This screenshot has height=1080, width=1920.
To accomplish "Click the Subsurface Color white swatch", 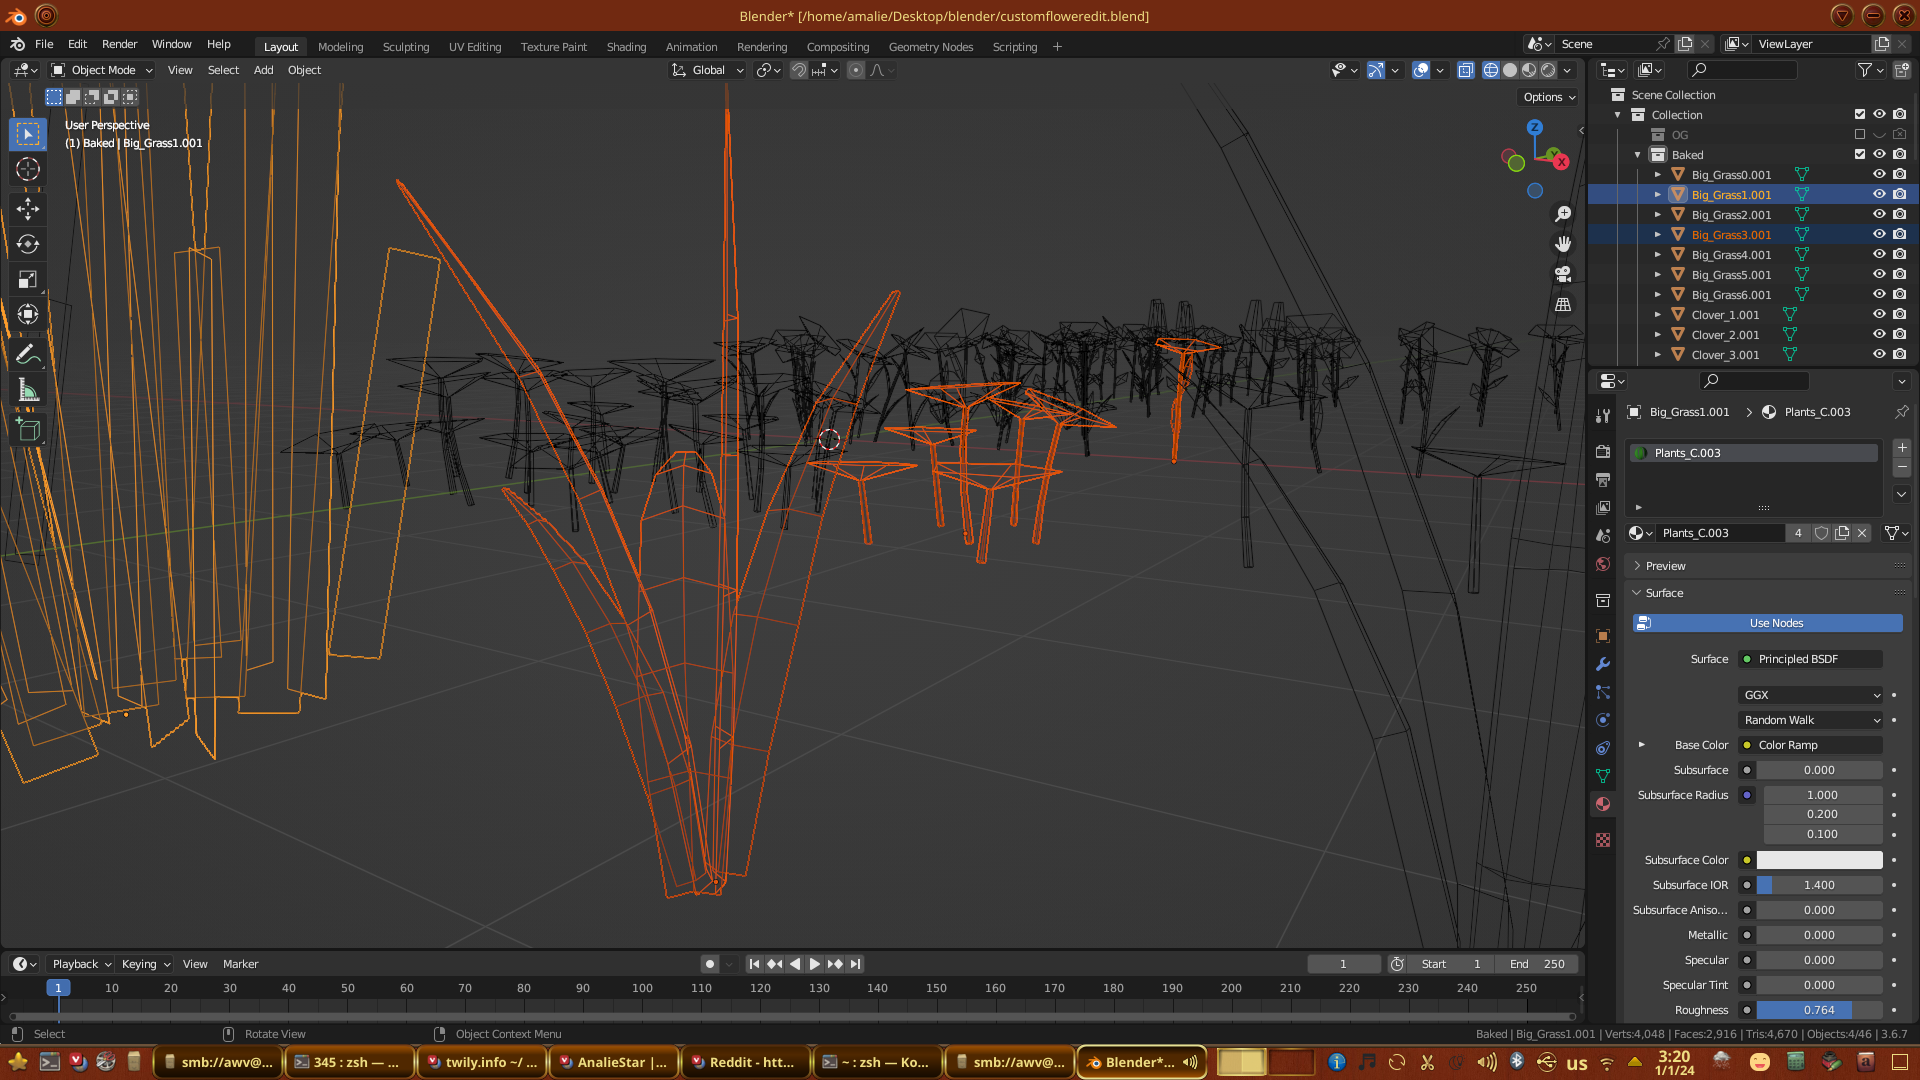I will pos(1819,860).
